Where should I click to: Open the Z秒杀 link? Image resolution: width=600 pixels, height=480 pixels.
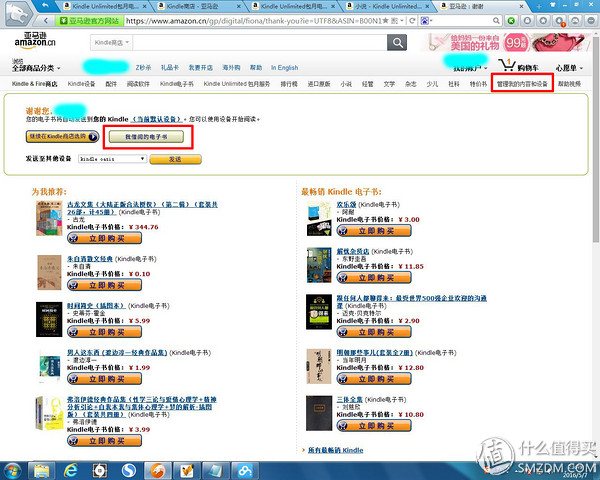143,68
